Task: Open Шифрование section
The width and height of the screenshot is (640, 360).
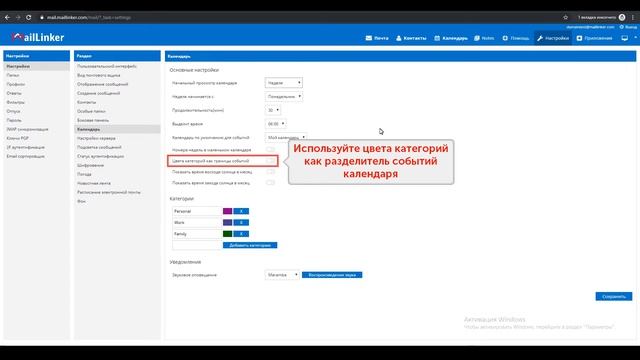Action: point(117,165)
